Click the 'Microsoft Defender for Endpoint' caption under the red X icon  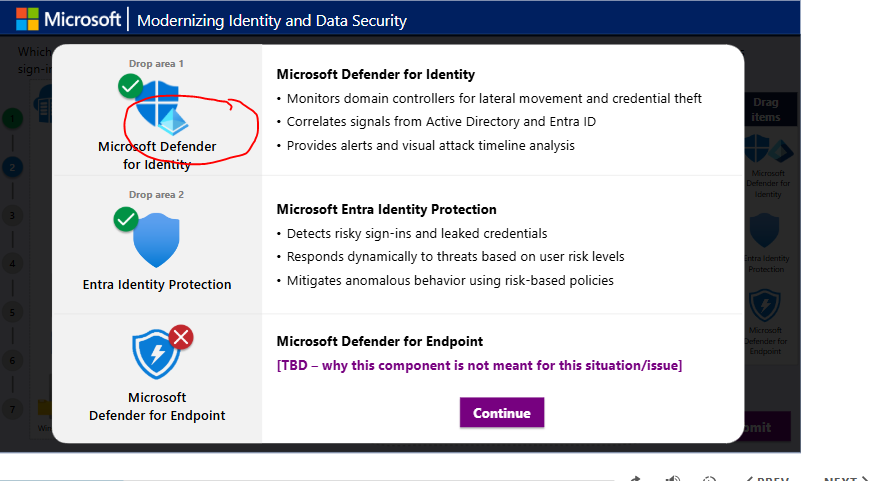point(157,406)
